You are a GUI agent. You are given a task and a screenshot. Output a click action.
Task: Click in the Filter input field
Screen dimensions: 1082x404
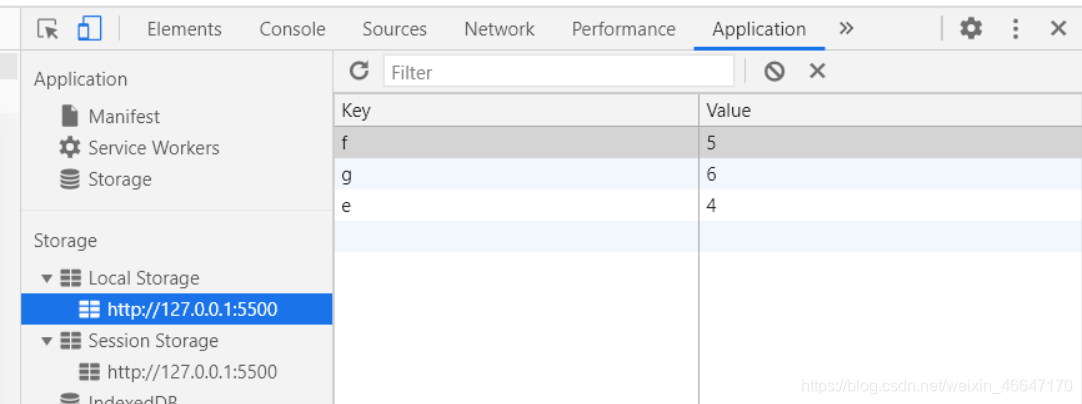[560, 72]
